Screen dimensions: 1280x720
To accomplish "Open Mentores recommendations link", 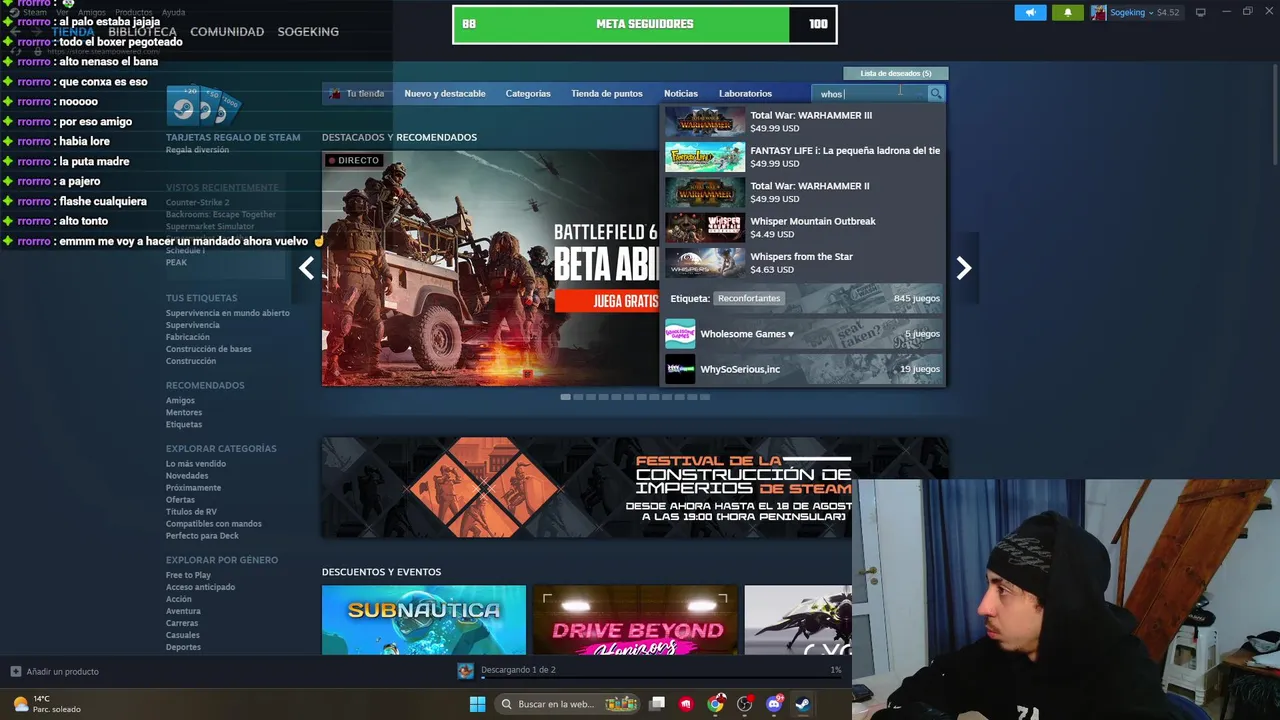I will point(184,413).
